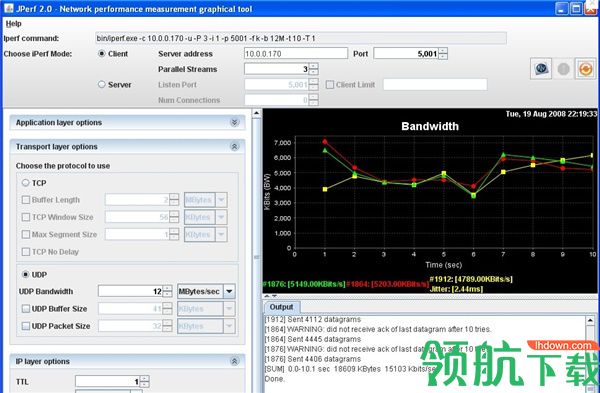Open Max Segment Size units dropdown
Screen dimensions: 600x393
(x=221, y=234)
